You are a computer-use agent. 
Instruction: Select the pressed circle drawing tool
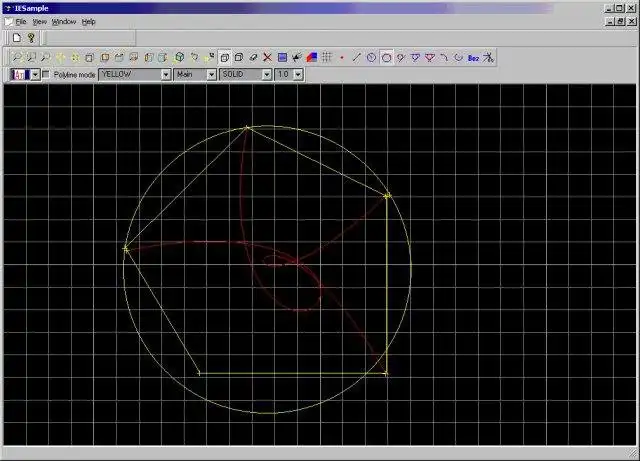386,58
